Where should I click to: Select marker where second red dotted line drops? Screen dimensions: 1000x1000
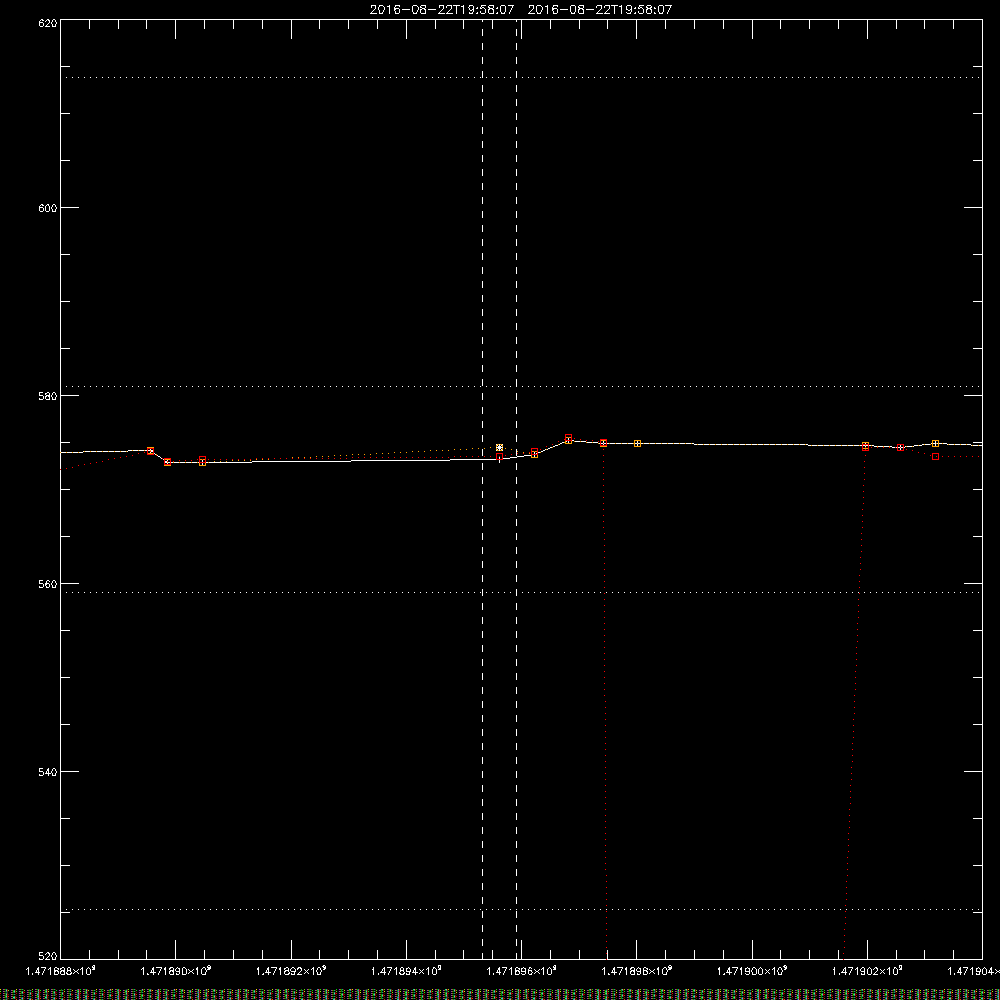[x=865, y=446]
